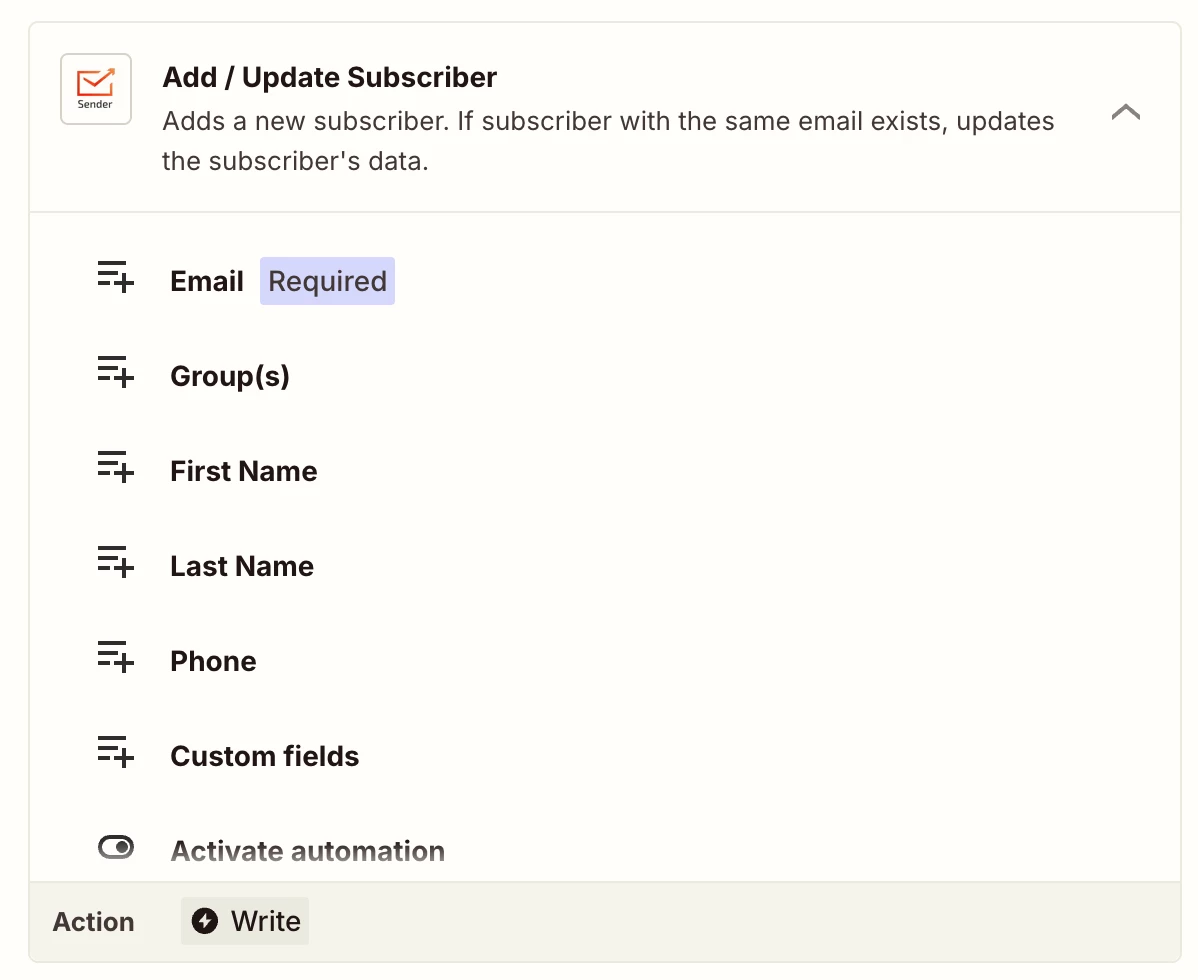
Task: Collapse the Add / Update Subscriber card chevron
Action: (1125, 112)
